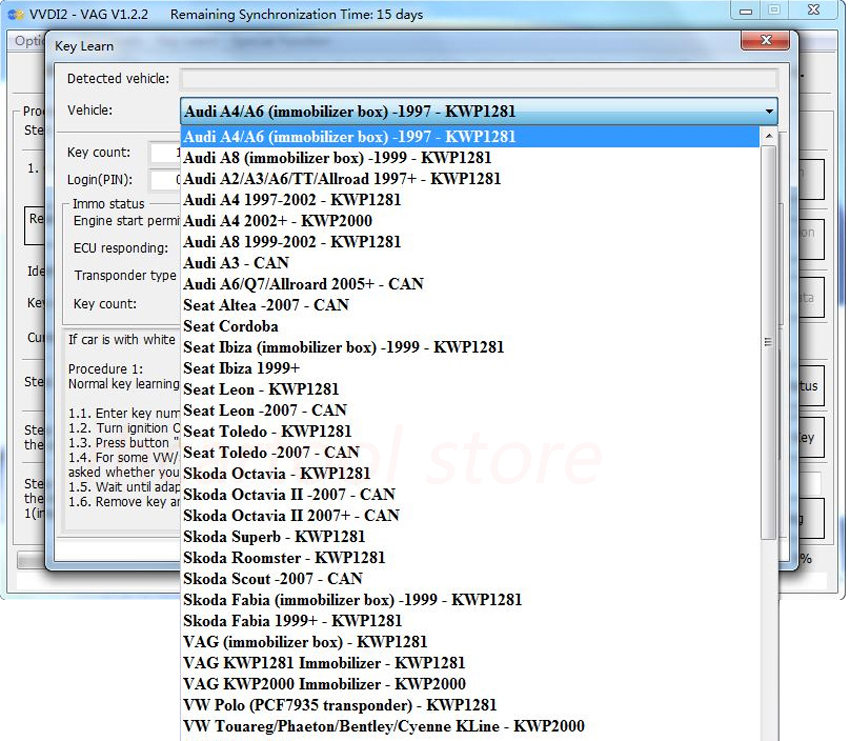850x741 pixels.
Task: Pick Seat Leon - KWP1281
Action: click(x=470, y=389)
